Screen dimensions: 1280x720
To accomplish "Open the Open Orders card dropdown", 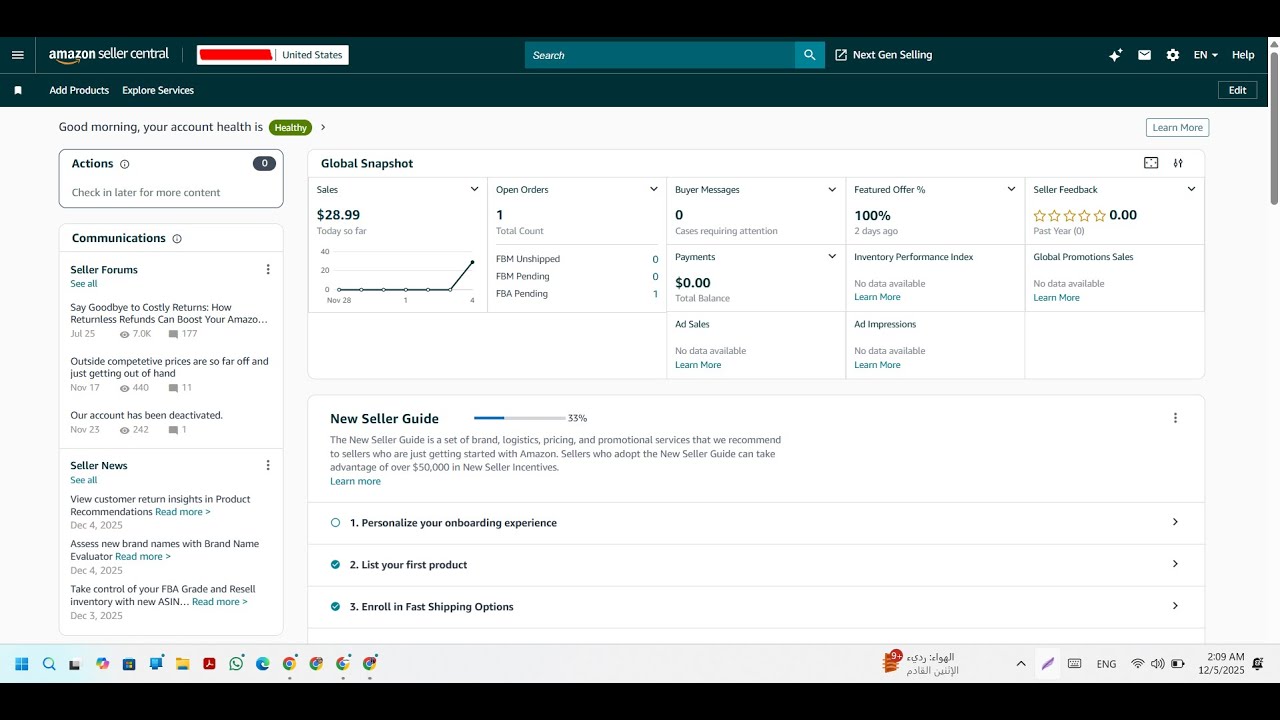I will click(x=654, y=189).
